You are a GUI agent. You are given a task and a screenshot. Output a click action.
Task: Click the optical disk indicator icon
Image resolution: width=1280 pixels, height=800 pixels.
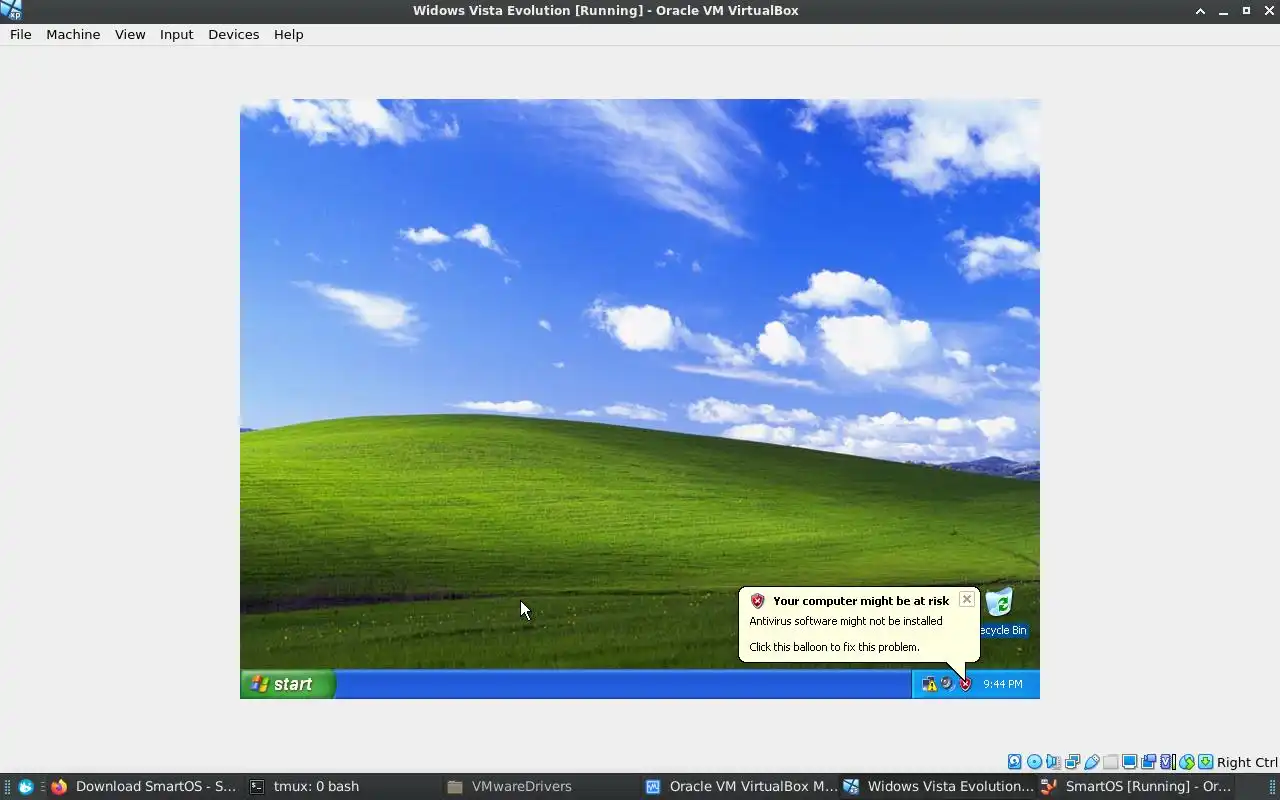tap(1034, 762)
